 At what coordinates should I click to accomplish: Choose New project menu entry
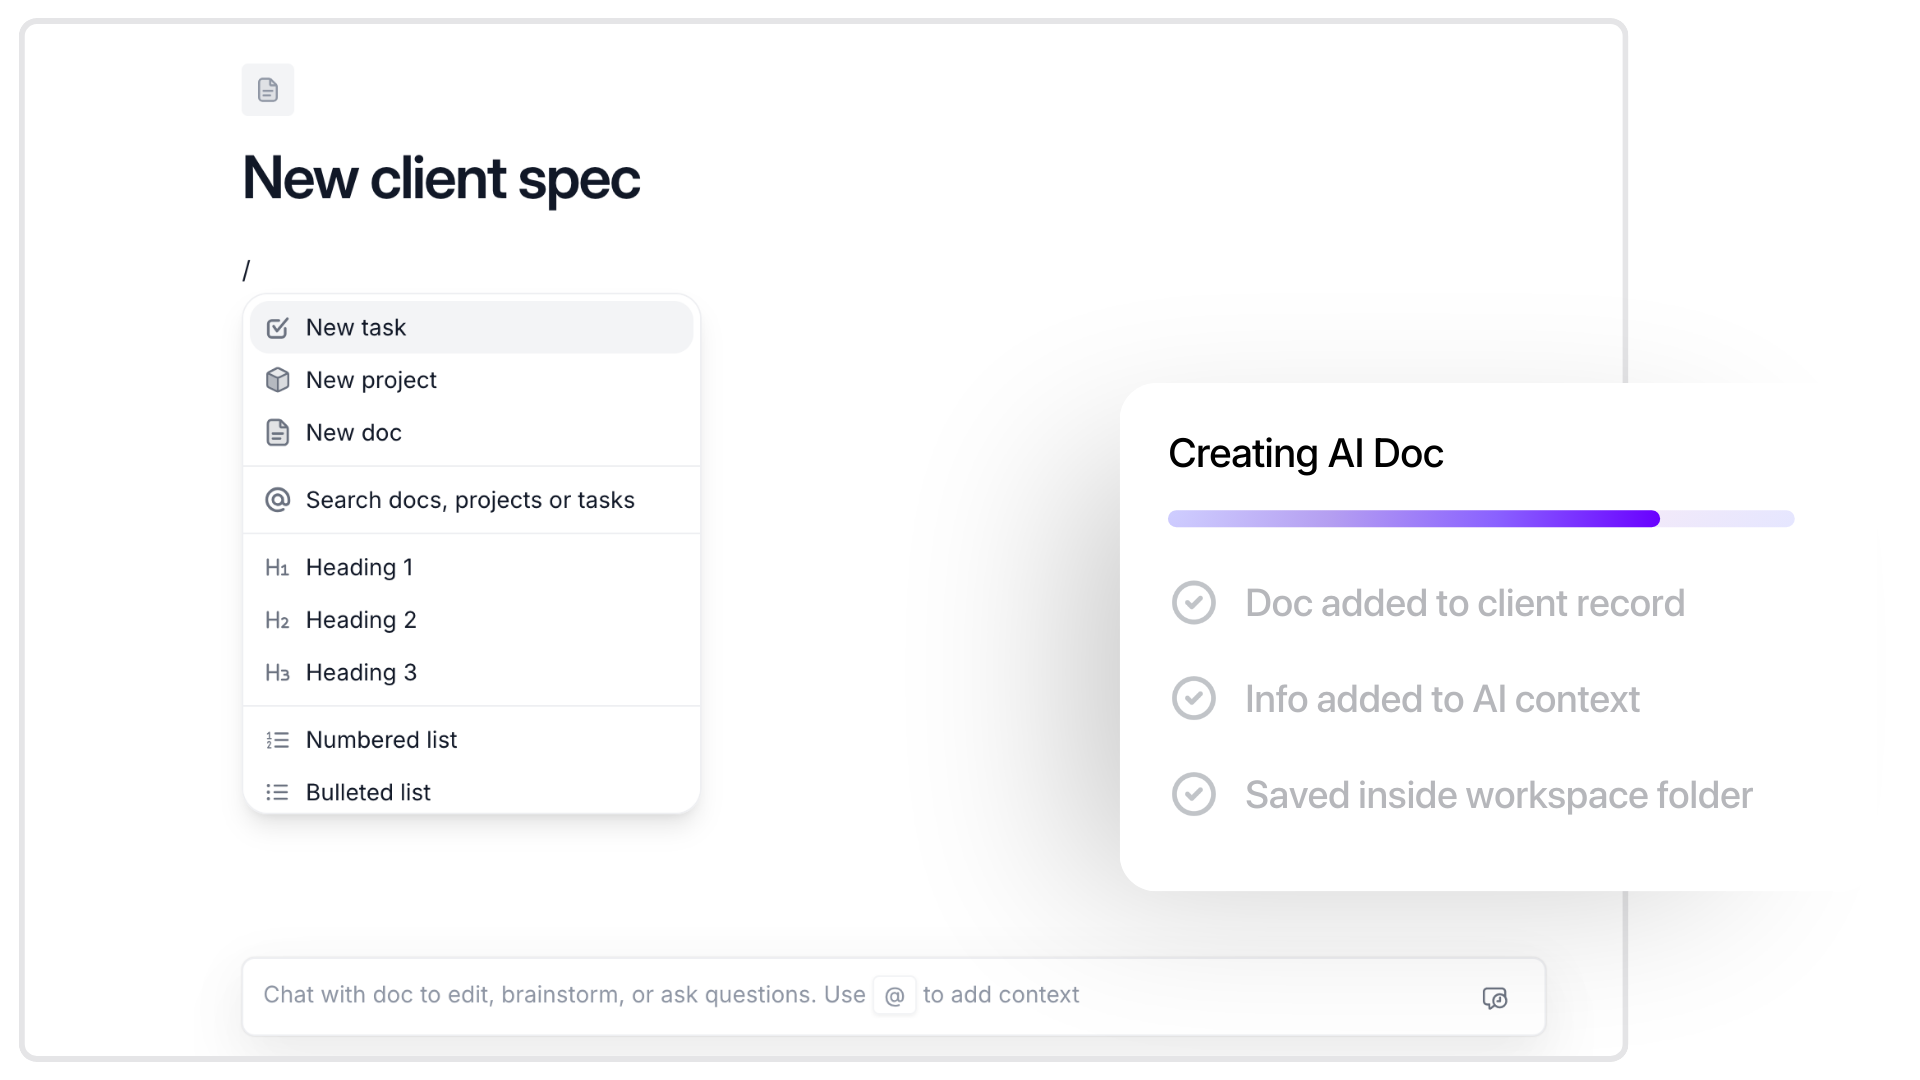pyautogui.click(x=371, y=380)
